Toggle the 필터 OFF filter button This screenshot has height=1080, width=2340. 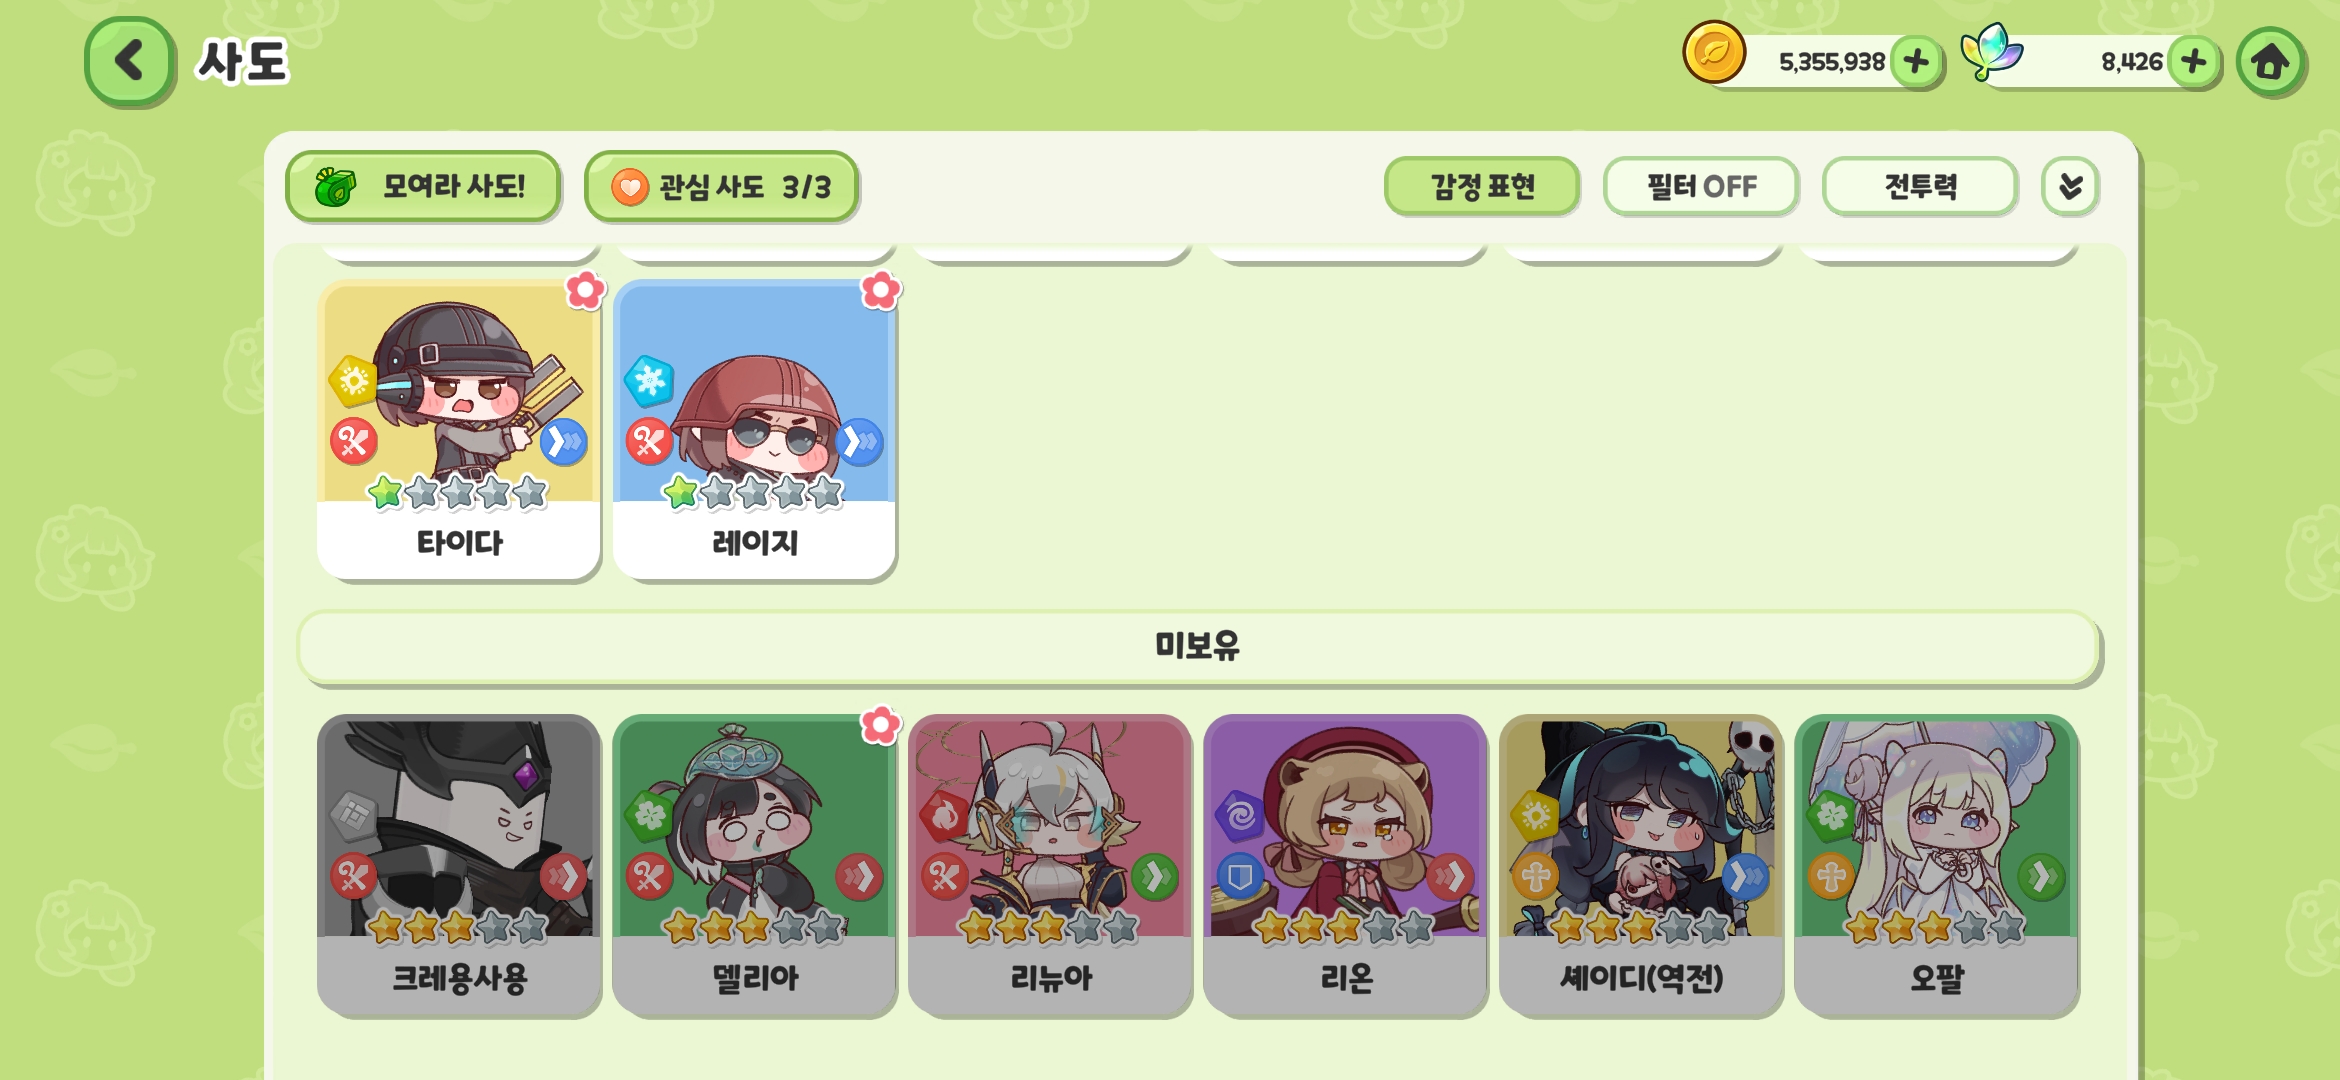click(1700, 186)
